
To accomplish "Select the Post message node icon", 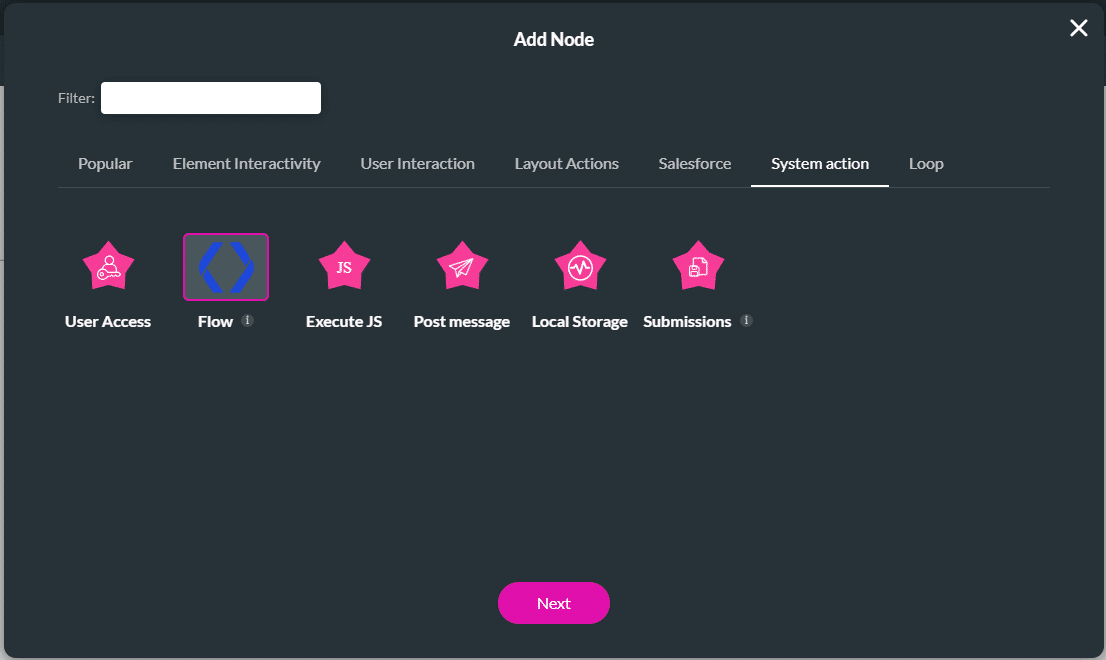I will pos(461,266).
